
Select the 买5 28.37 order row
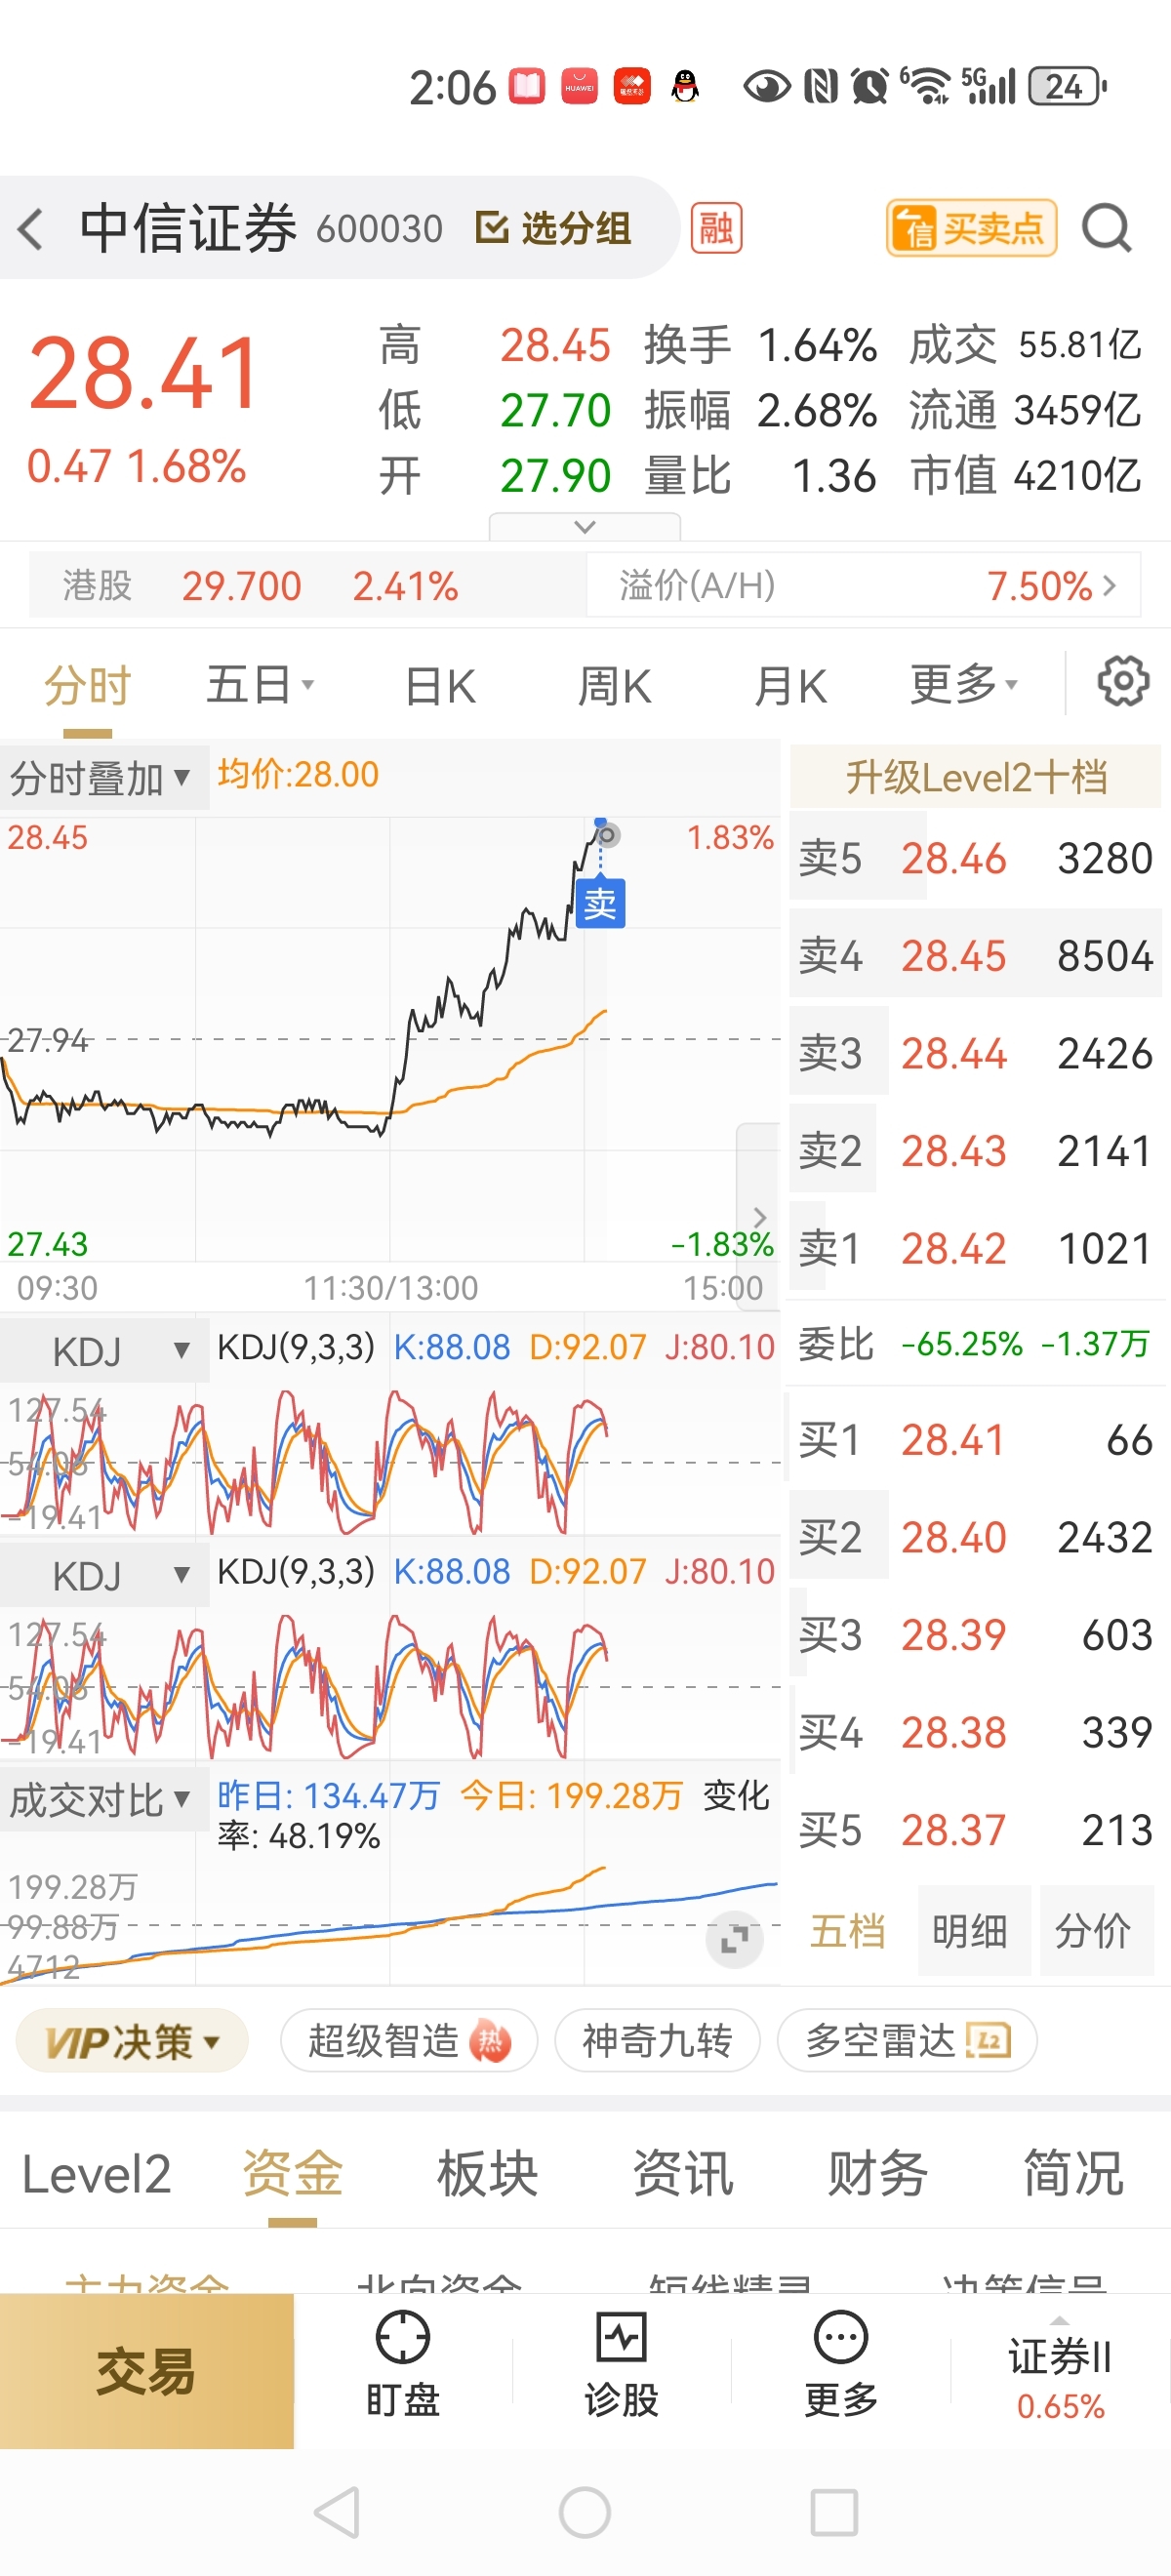pyautogui.click(x=976, y=1830)
